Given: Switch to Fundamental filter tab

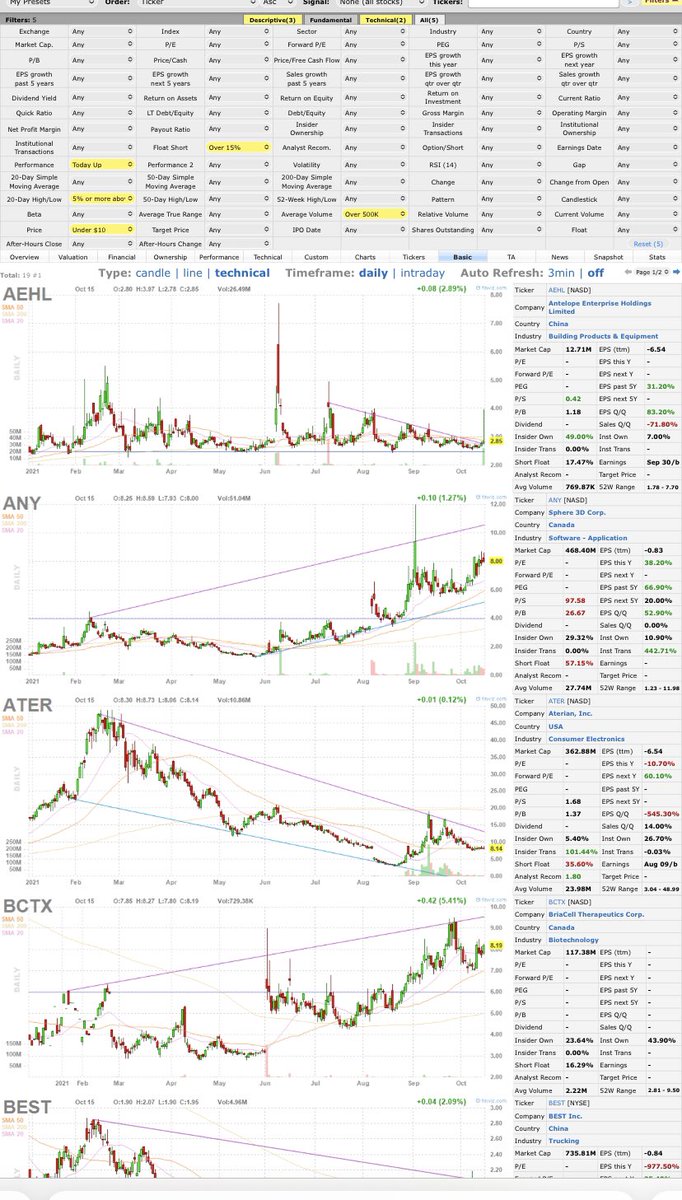Looking at the screenshot, I should click(x=329, y=19).
